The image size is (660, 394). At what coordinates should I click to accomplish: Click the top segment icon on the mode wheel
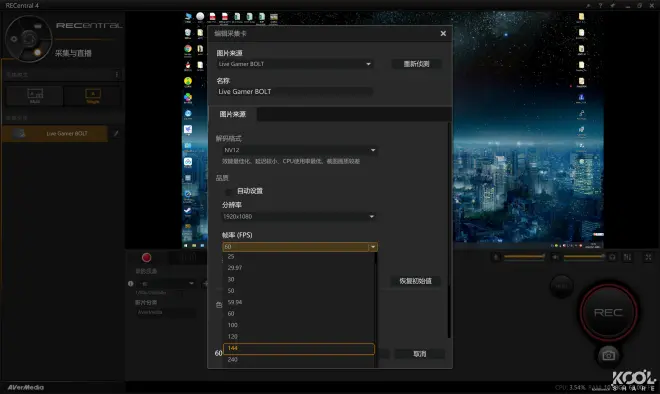[x=38, y=26]
